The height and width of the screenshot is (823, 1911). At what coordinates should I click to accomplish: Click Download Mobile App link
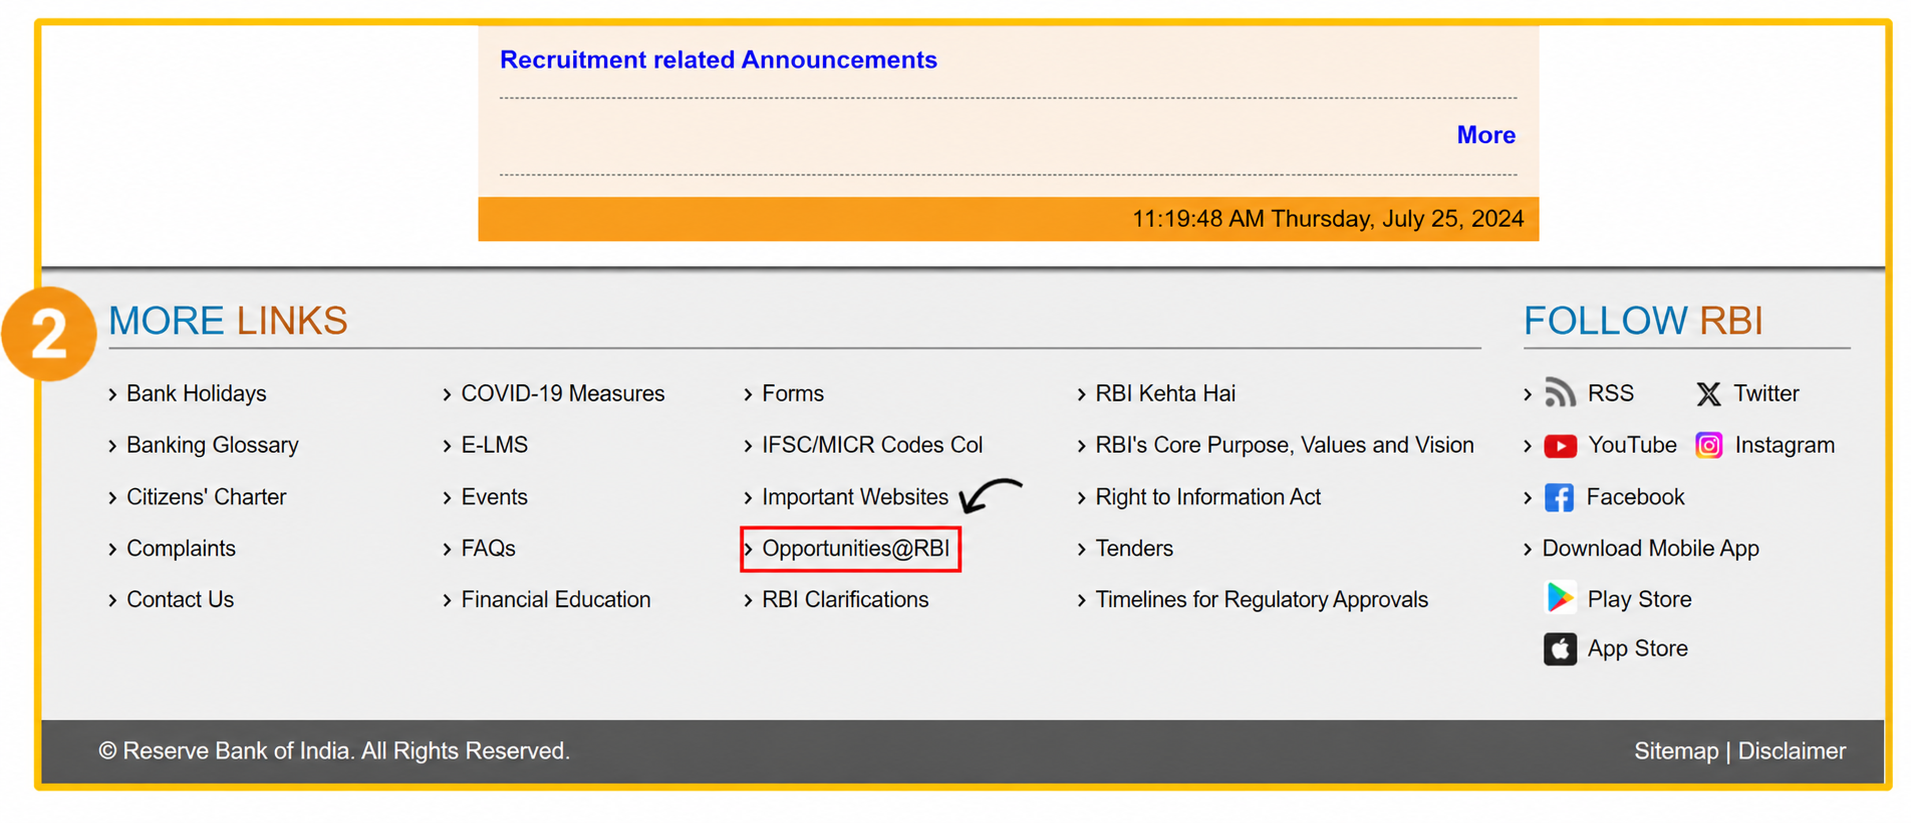click(x=1650, y=548)
